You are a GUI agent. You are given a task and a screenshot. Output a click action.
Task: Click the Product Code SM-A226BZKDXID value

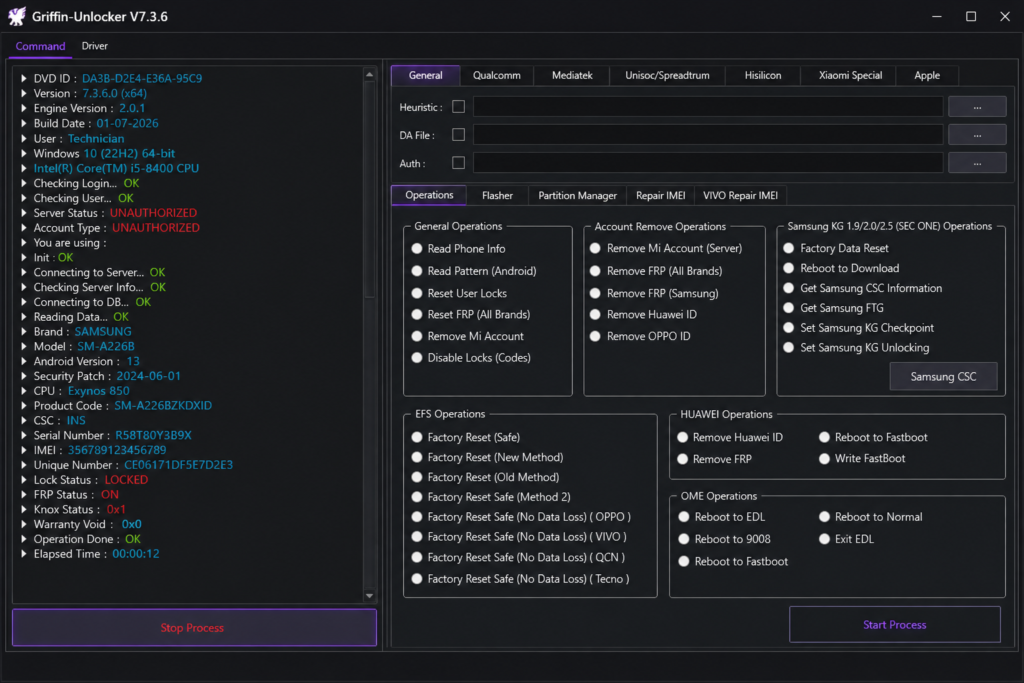coord(163,405)
